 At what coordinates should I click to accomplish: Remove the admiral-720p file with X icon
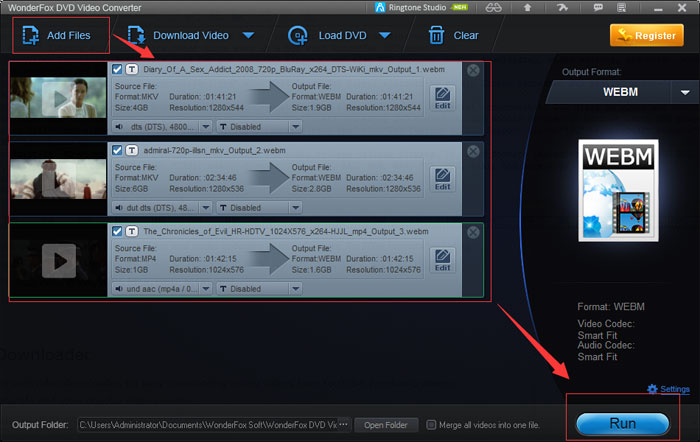pyautogui.click(x=473, y=151)
